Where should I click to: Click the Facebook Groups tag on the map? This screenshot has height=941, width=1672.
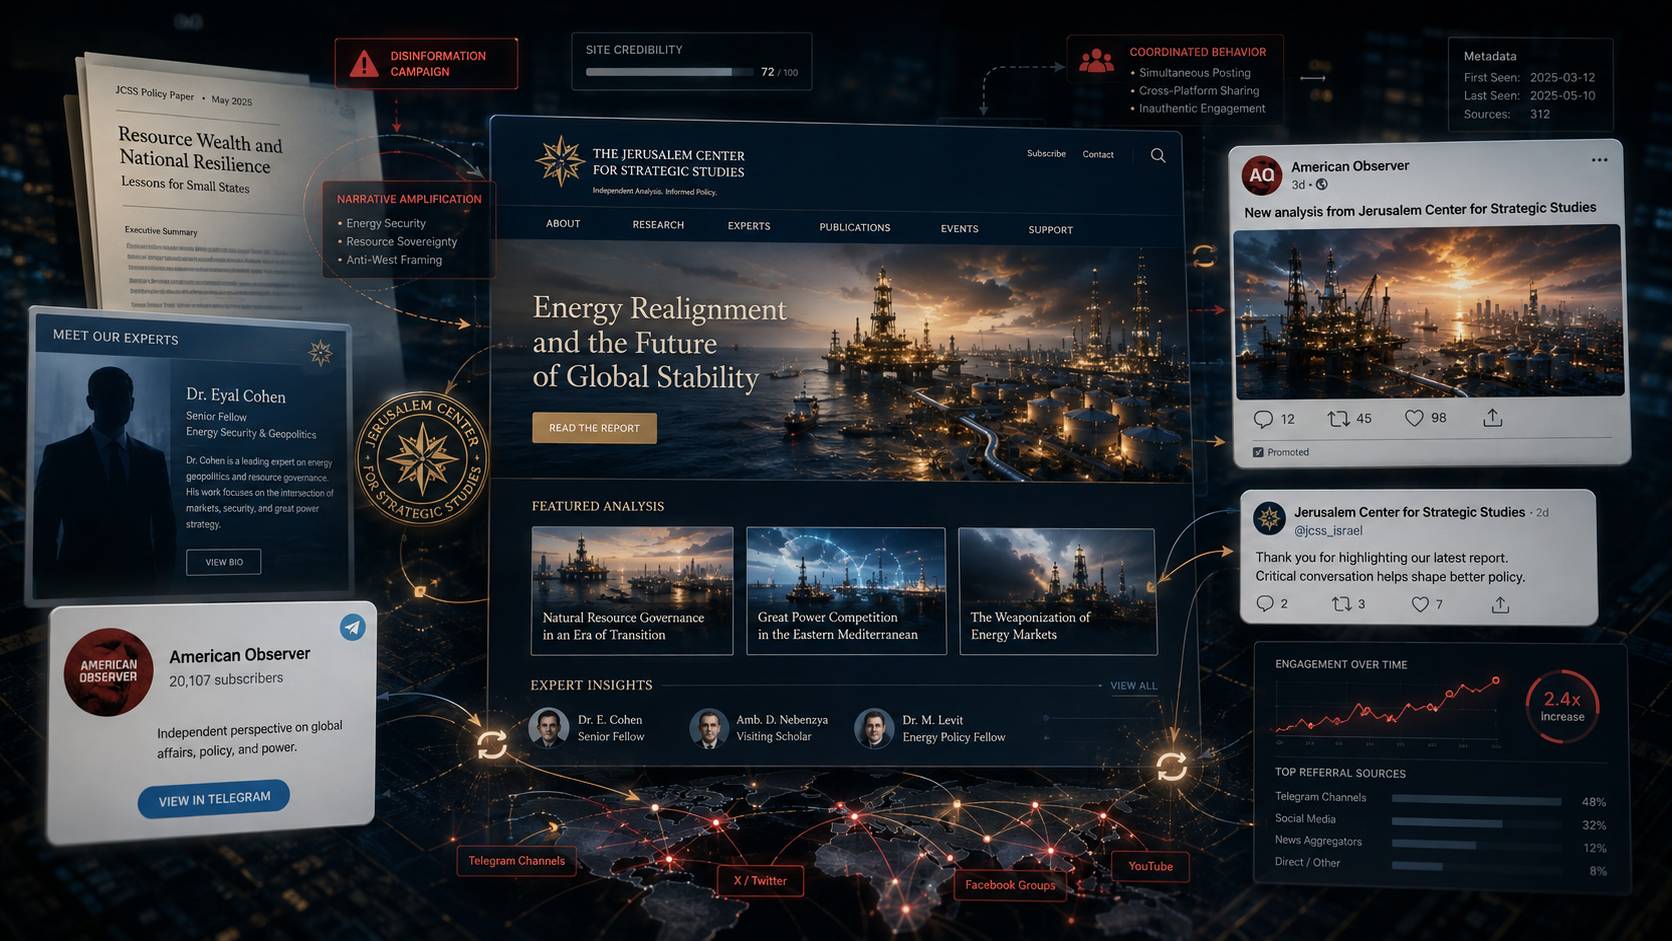pos(1010,885)
